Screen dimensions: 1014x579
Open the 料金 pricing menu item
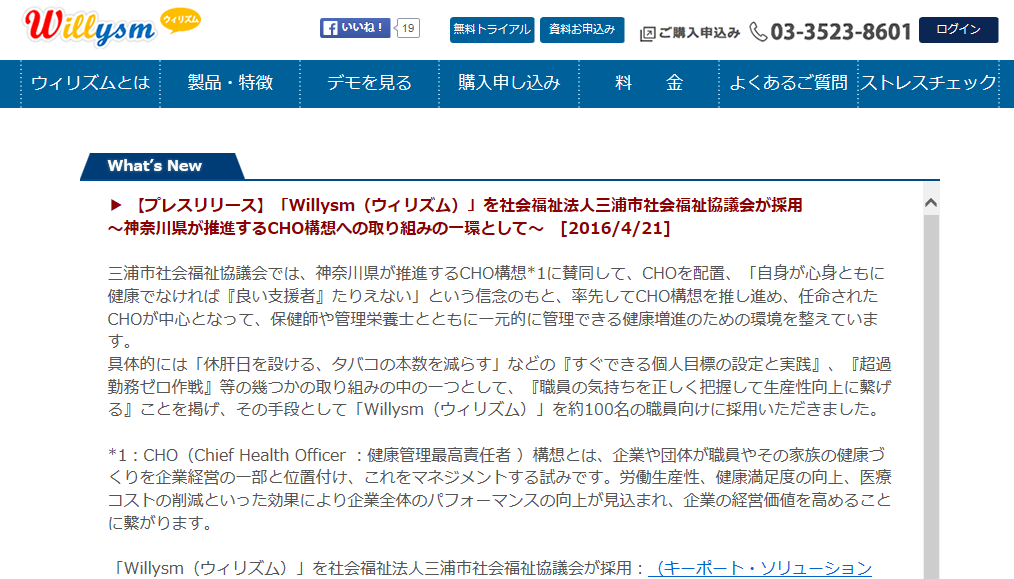(x=649, y=83)
